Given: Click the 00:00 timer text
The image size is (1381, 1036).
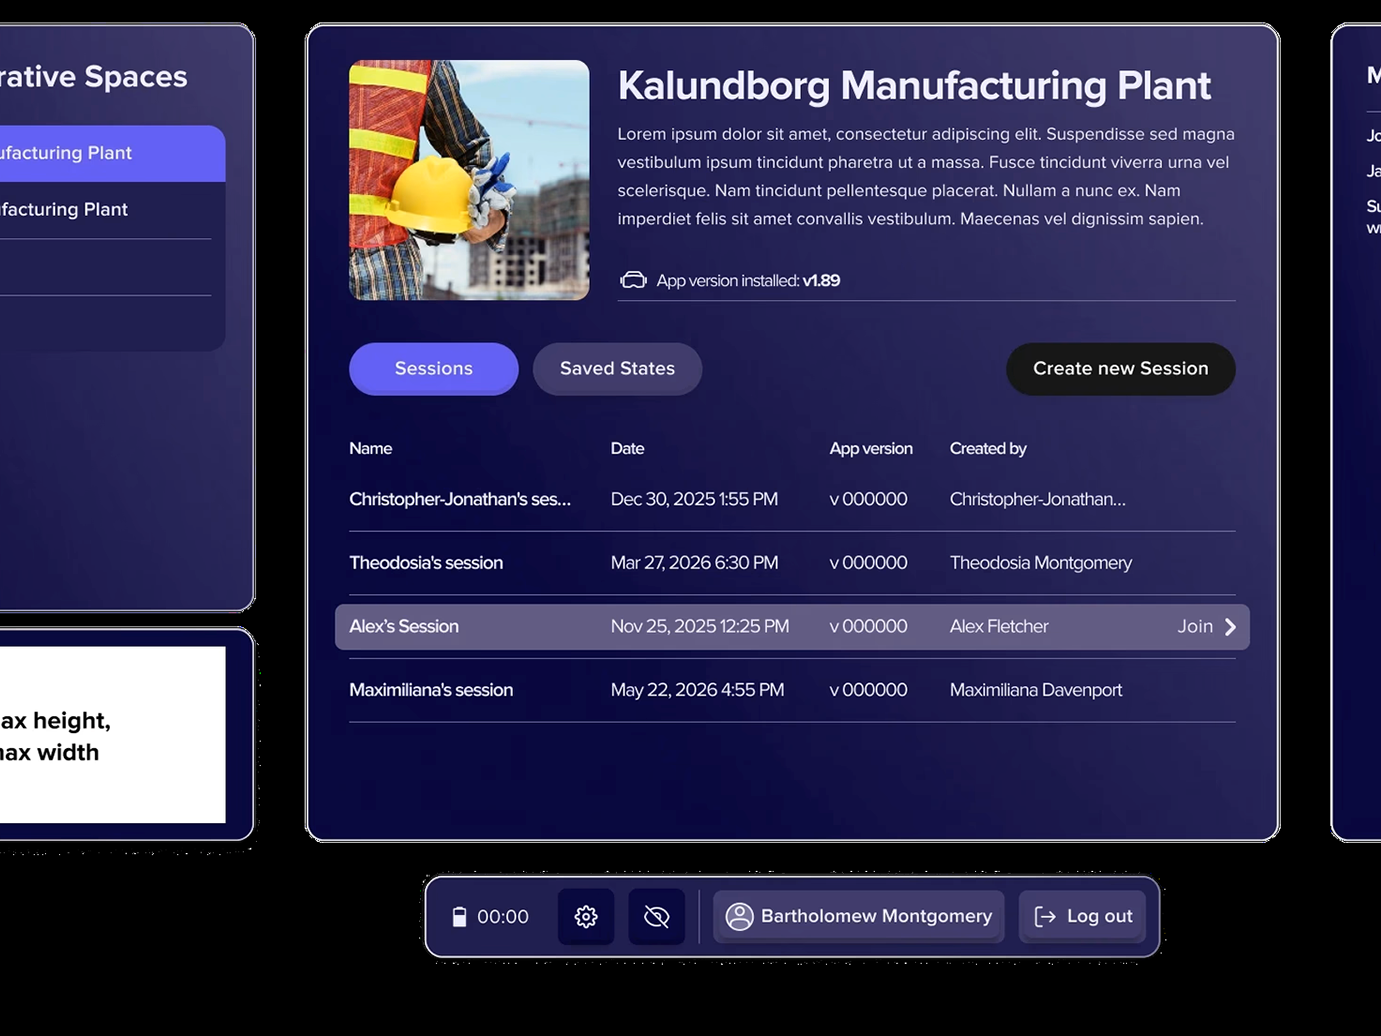Looking at the screenshot, I should click(x=503, y=917).
